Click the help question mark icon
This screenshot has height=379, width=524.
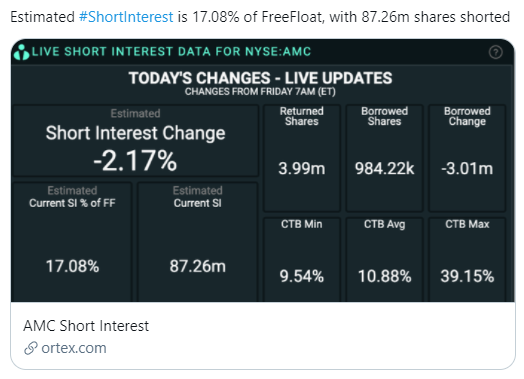[495, 52]
